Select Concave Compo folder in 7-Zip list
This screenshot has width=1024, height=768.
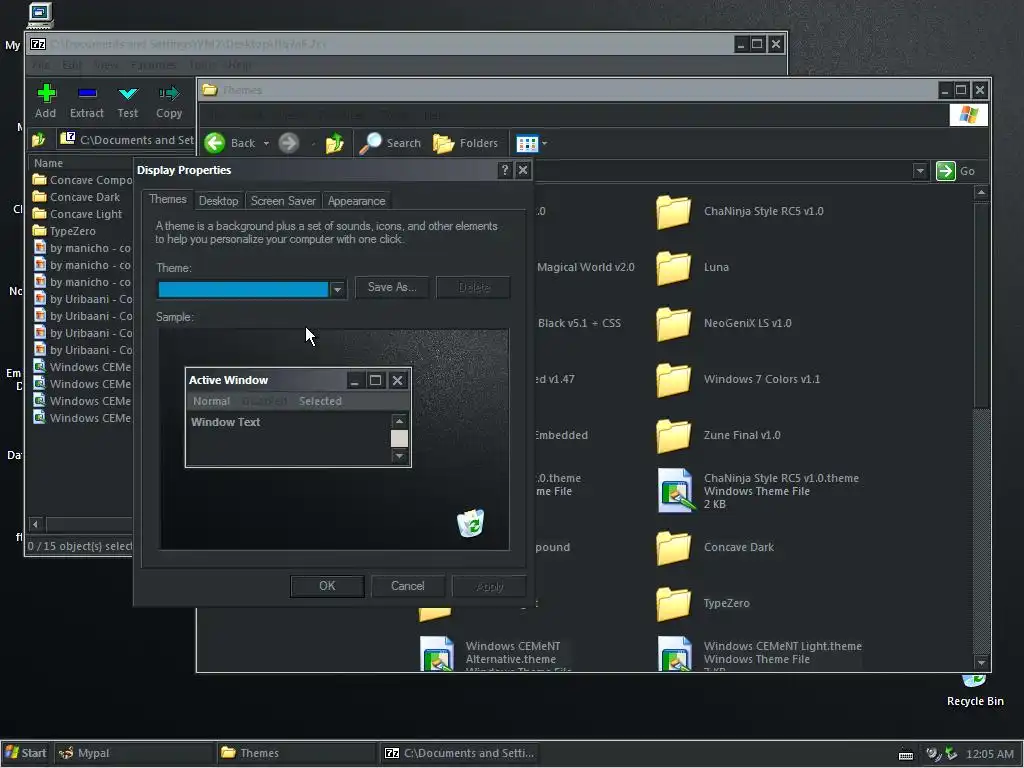[82, 180]
